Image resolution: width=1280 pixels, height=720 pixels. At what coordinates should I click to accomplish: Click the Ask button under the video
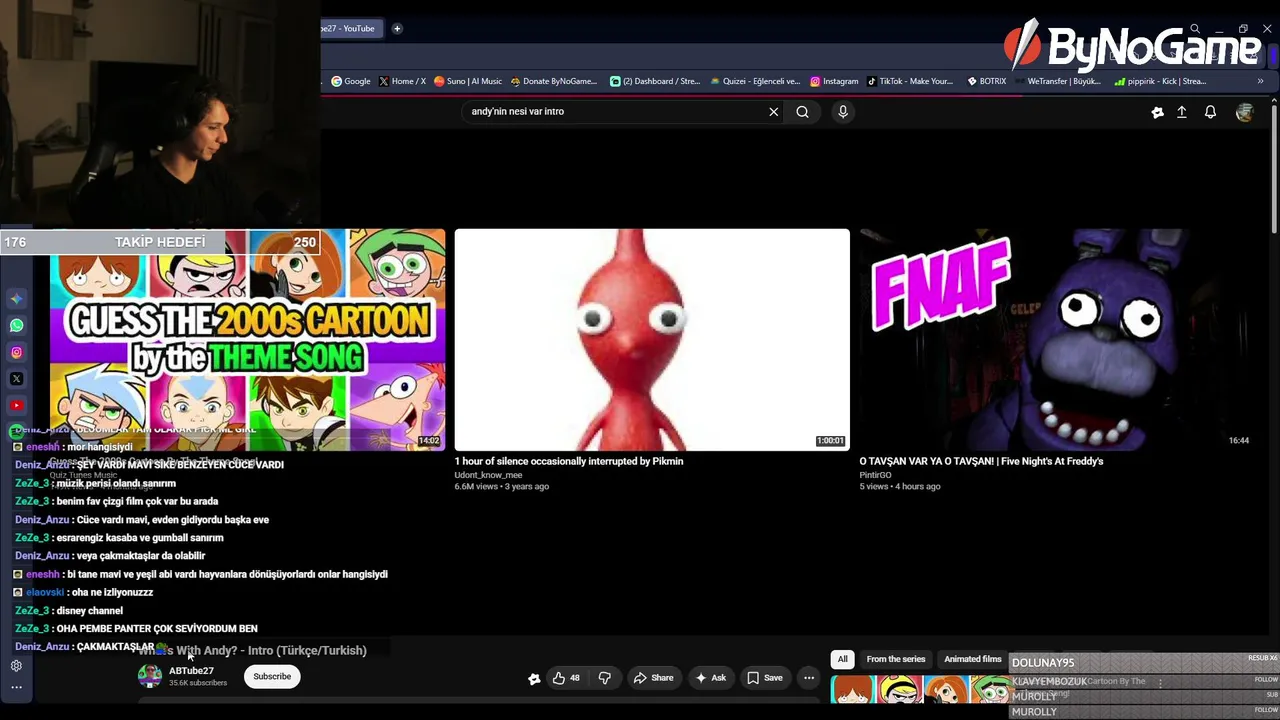[x=711, y=678]
